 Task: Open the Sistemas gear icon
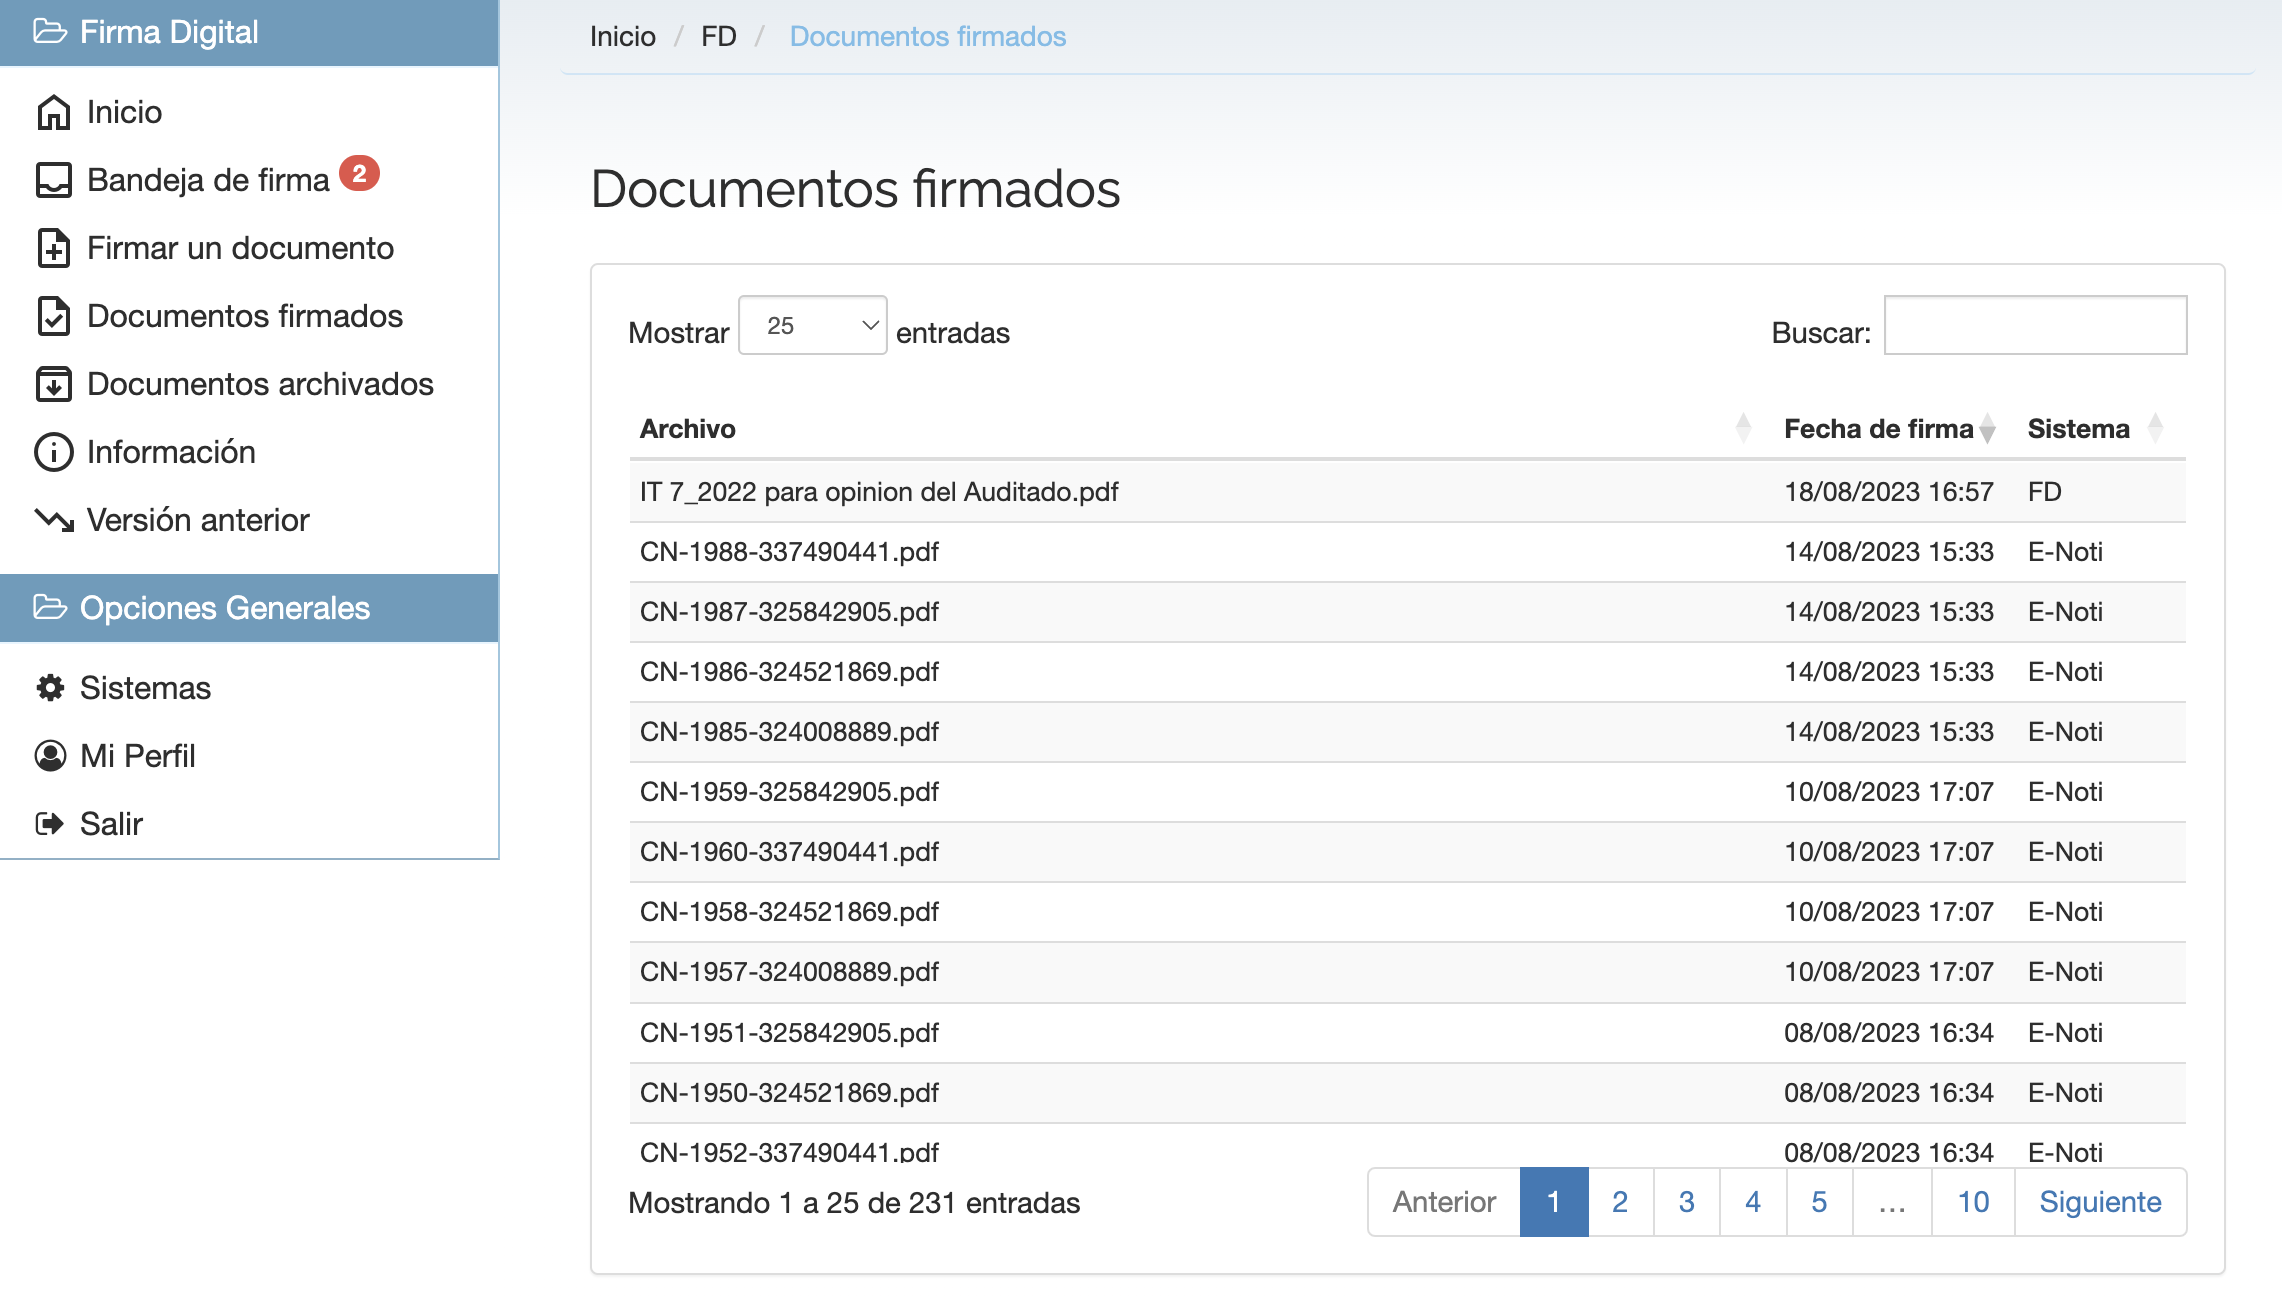(x=51, y=688)
